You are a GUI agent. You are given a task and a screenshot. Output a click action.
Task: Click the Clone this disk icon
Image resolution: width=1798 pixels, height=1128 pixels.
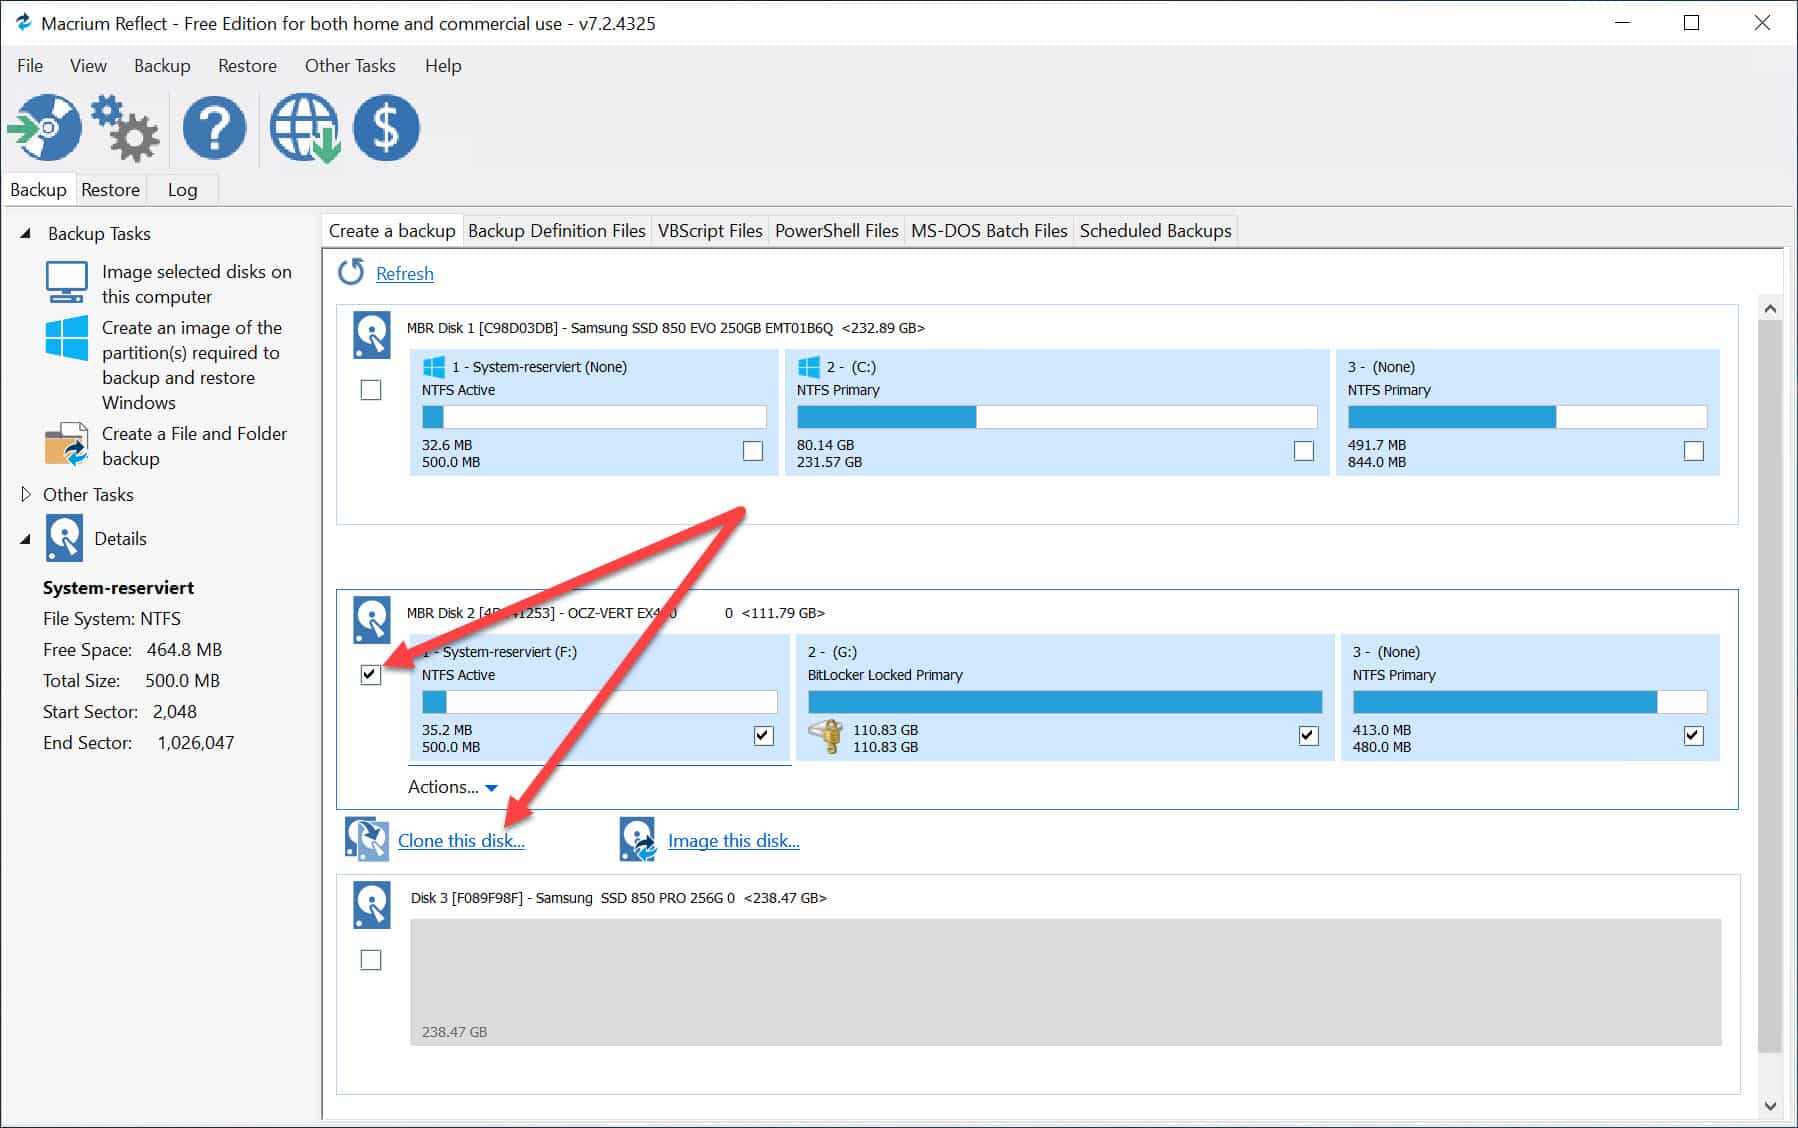(x=367, y=839)
